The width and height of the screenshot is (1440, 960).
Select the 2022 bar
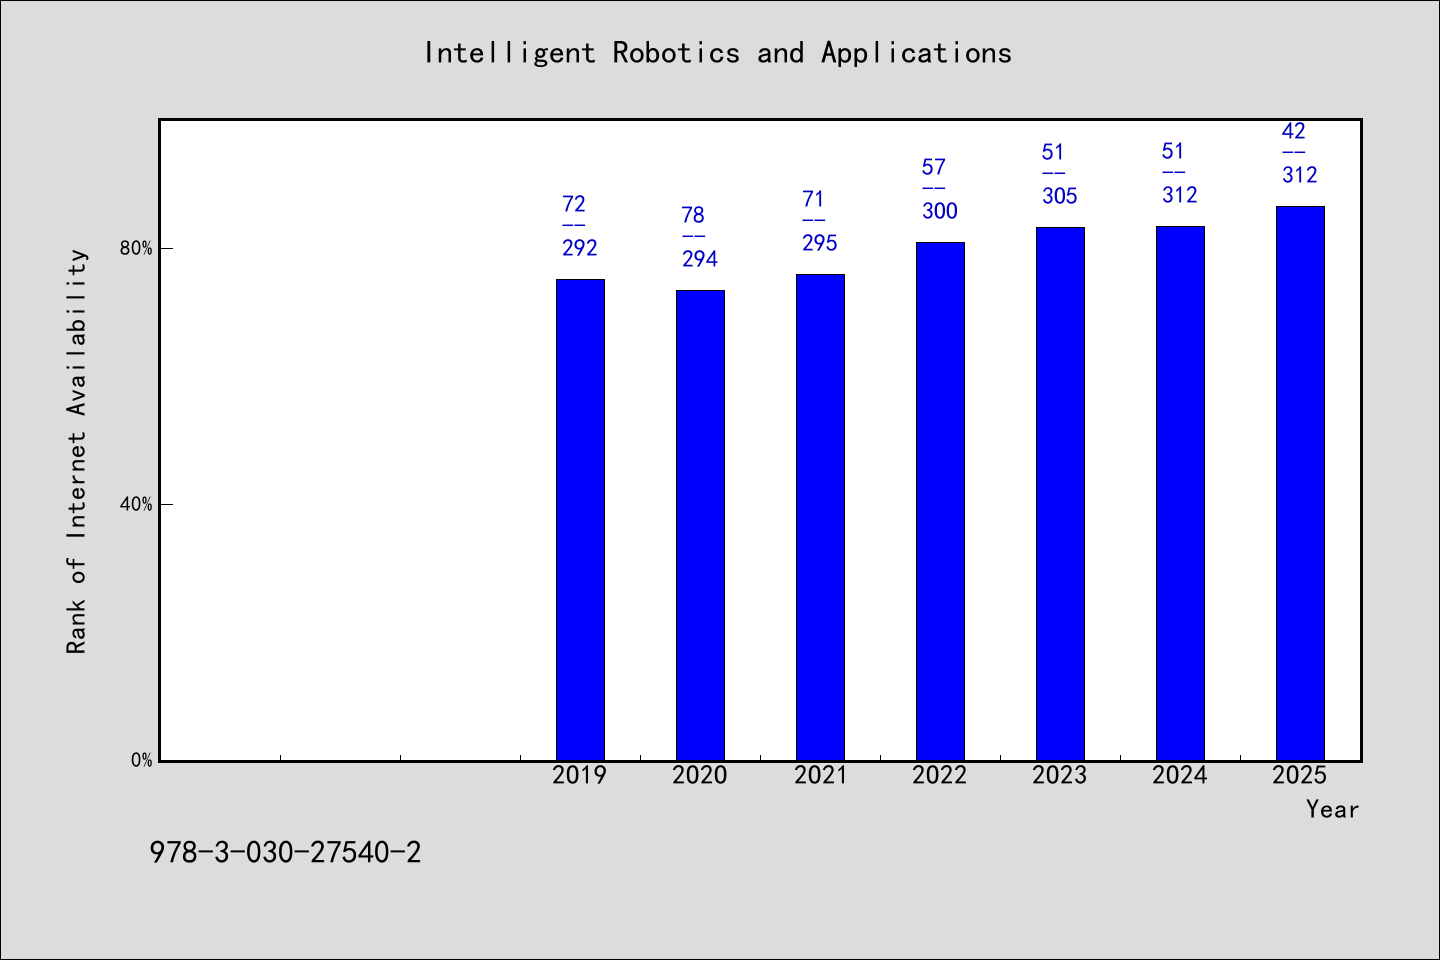point(940,501)
